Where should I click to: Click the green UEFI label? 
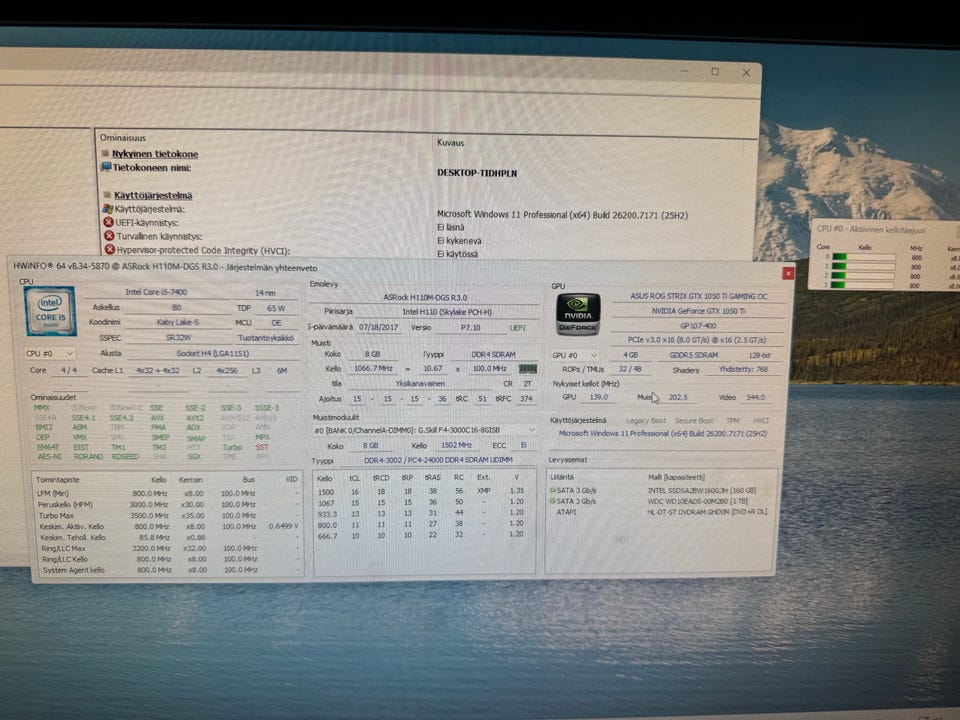pyautogui.click(x=517, y=328)
